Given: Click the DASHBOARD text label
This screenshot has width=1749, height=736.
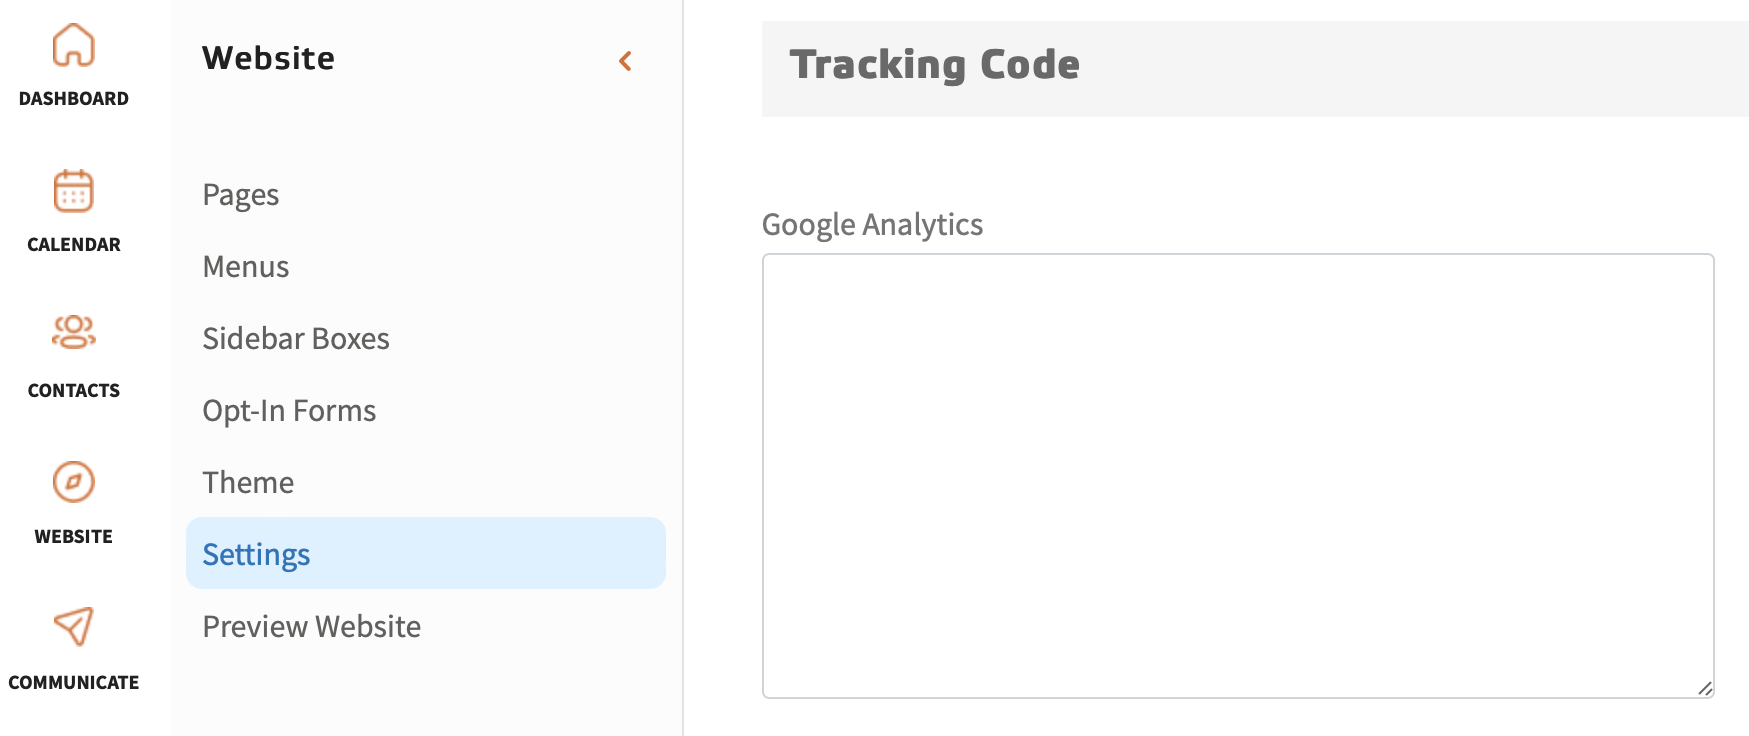Looking at the screenshot, I should click(x=73, y=99).
